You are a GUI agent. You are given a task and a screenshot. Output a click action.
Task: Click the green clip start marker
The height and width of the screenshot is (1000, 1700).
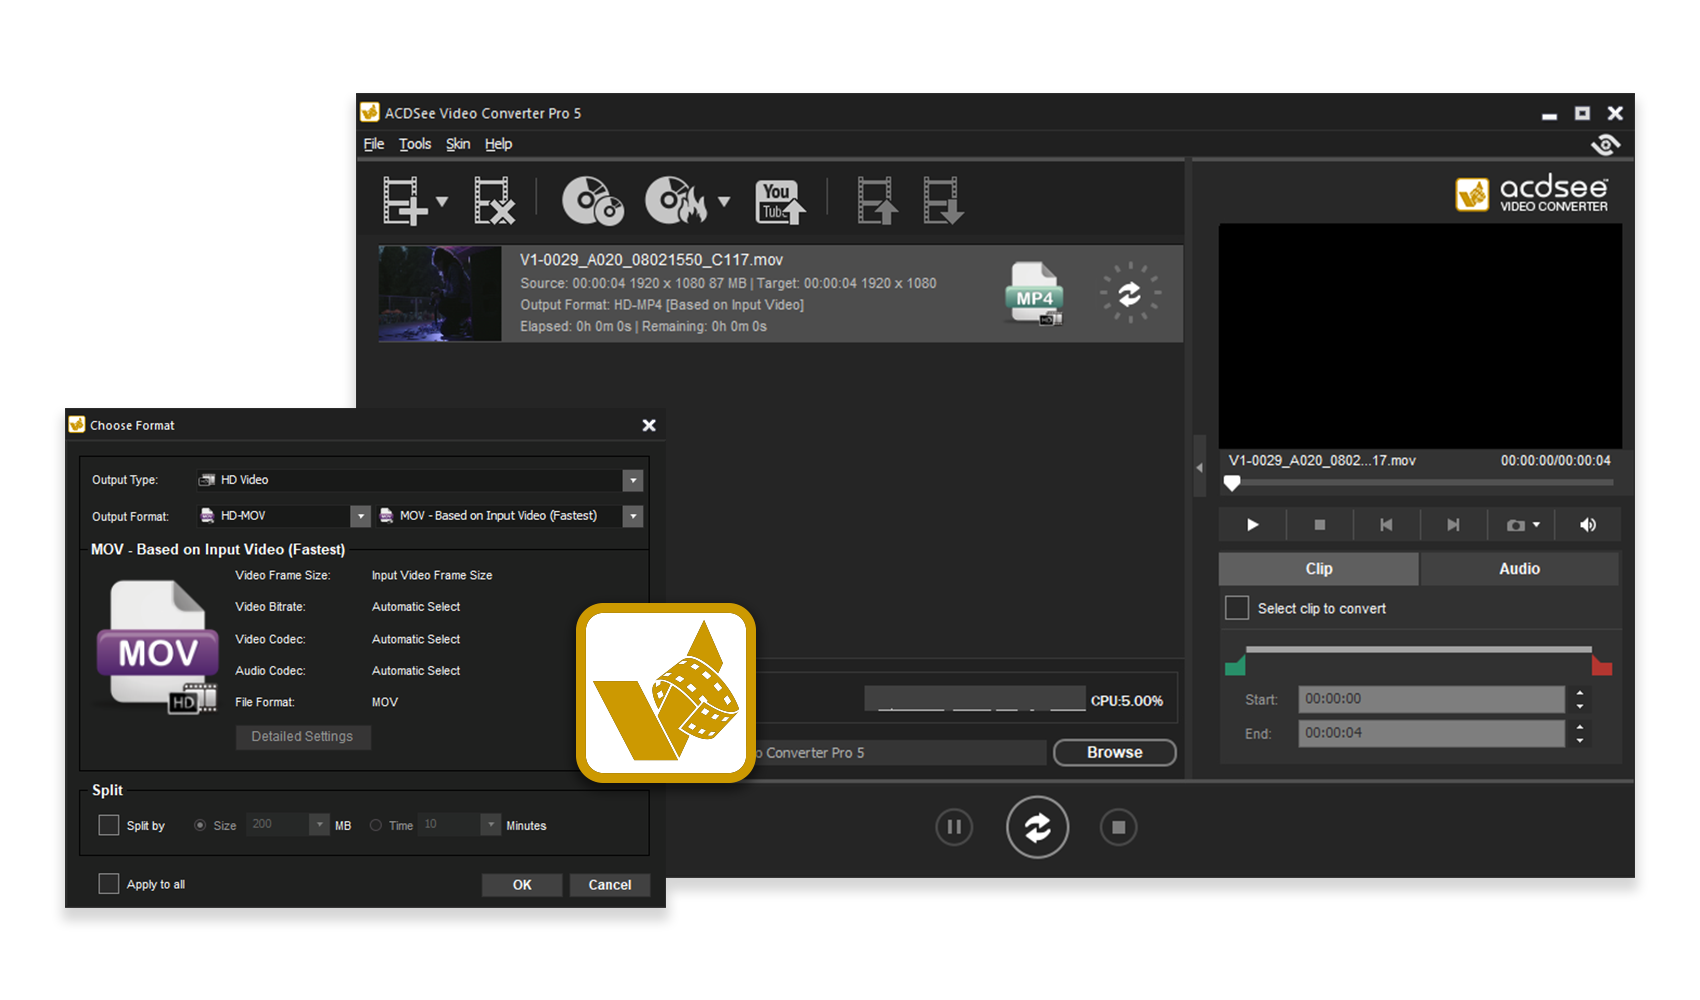[1235, 666]
